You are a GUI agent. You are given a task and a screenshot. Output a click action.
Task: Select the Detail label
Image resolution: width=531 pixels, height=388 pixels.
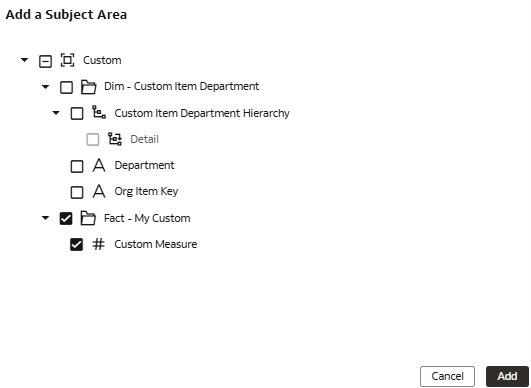coord(145,139)
